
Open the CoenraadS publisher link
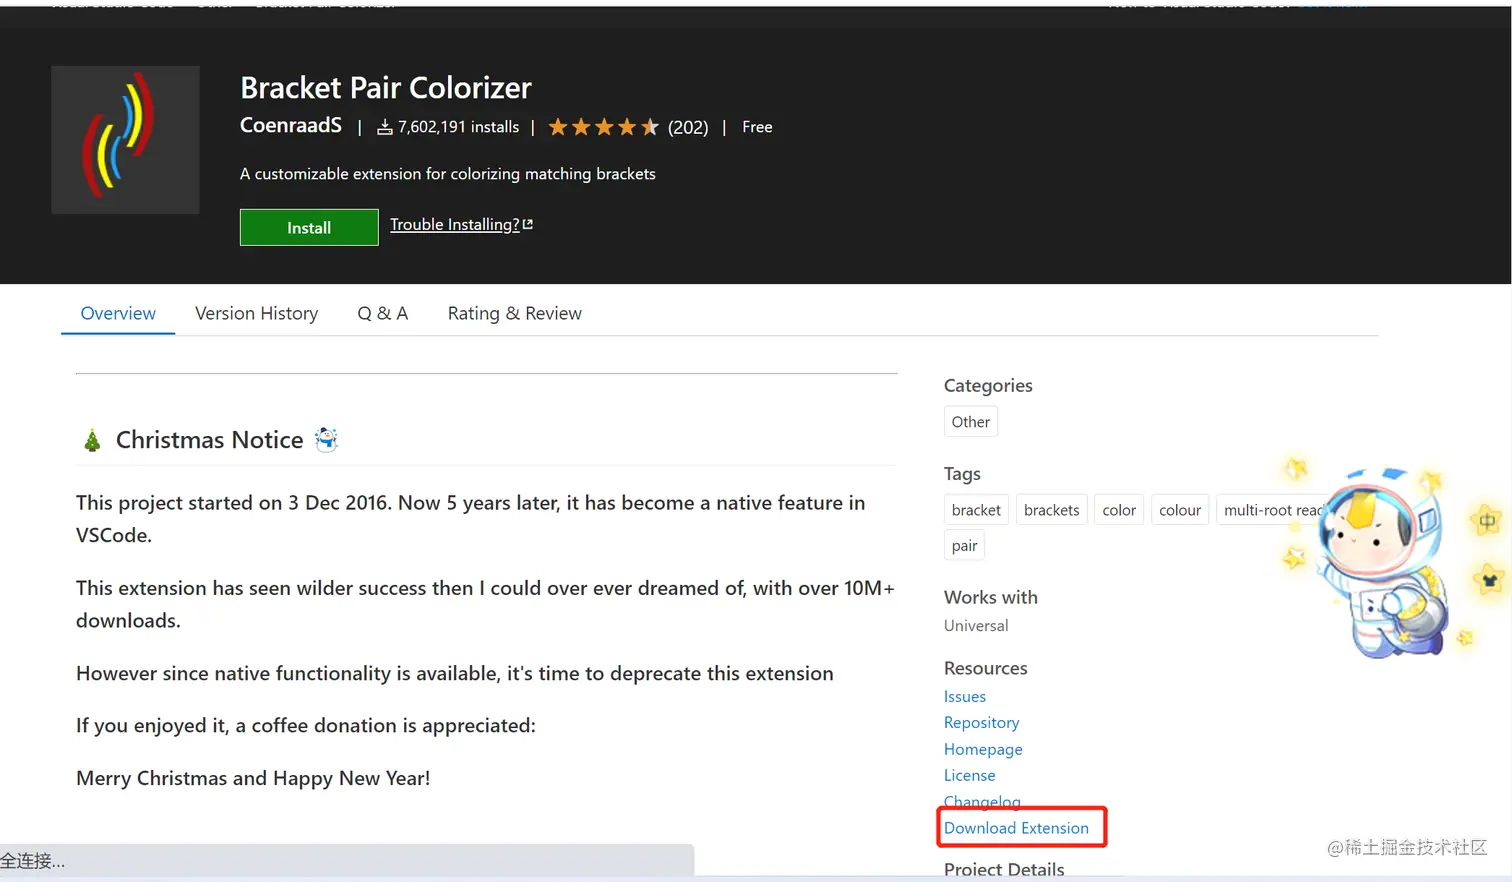coord(291,125)
